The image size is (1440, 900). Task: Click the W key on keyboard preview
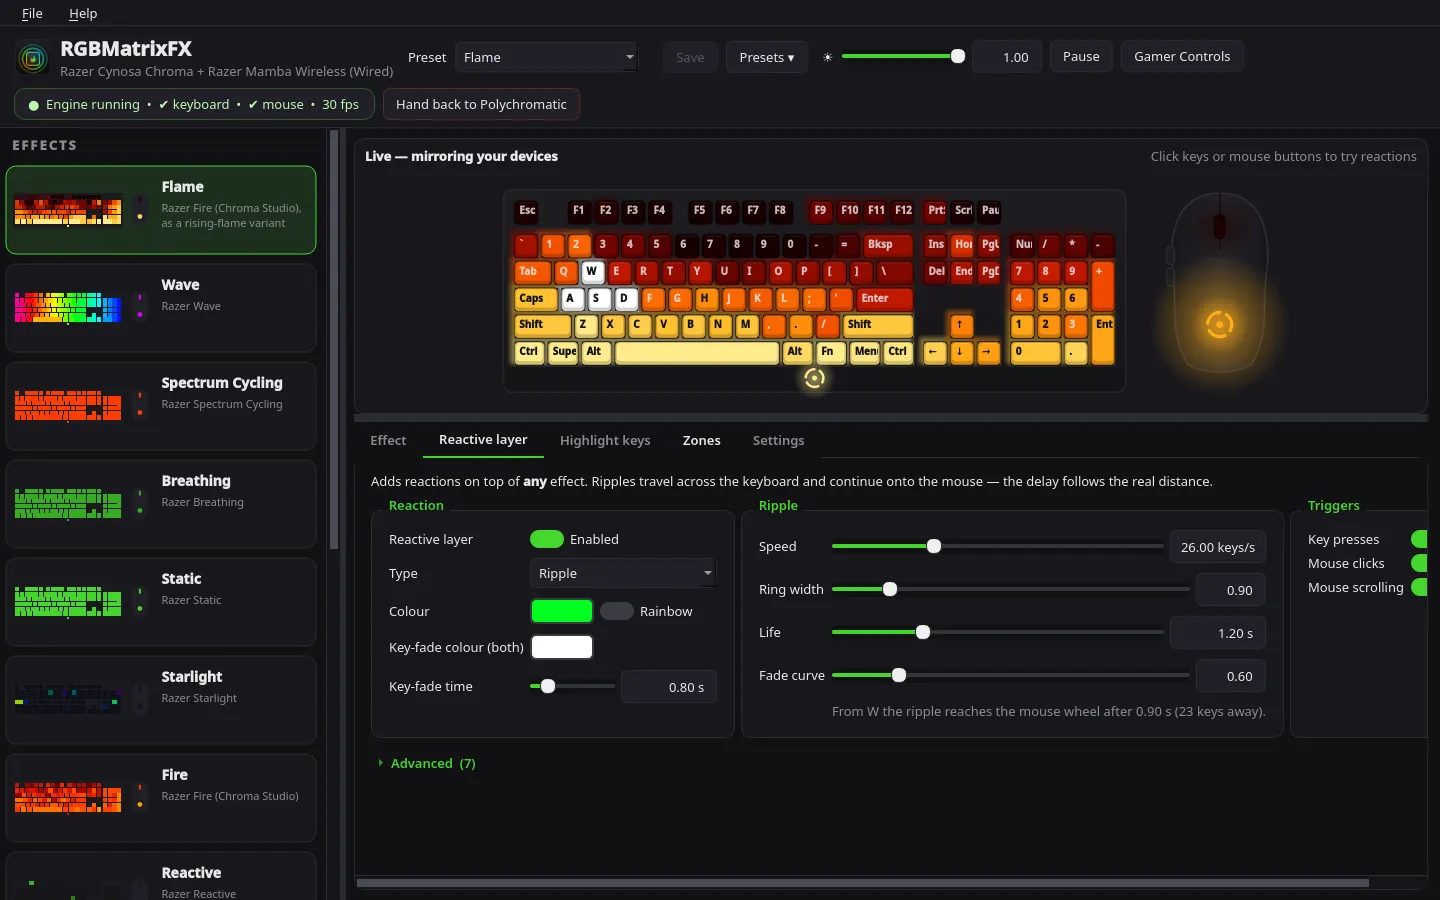592,271
